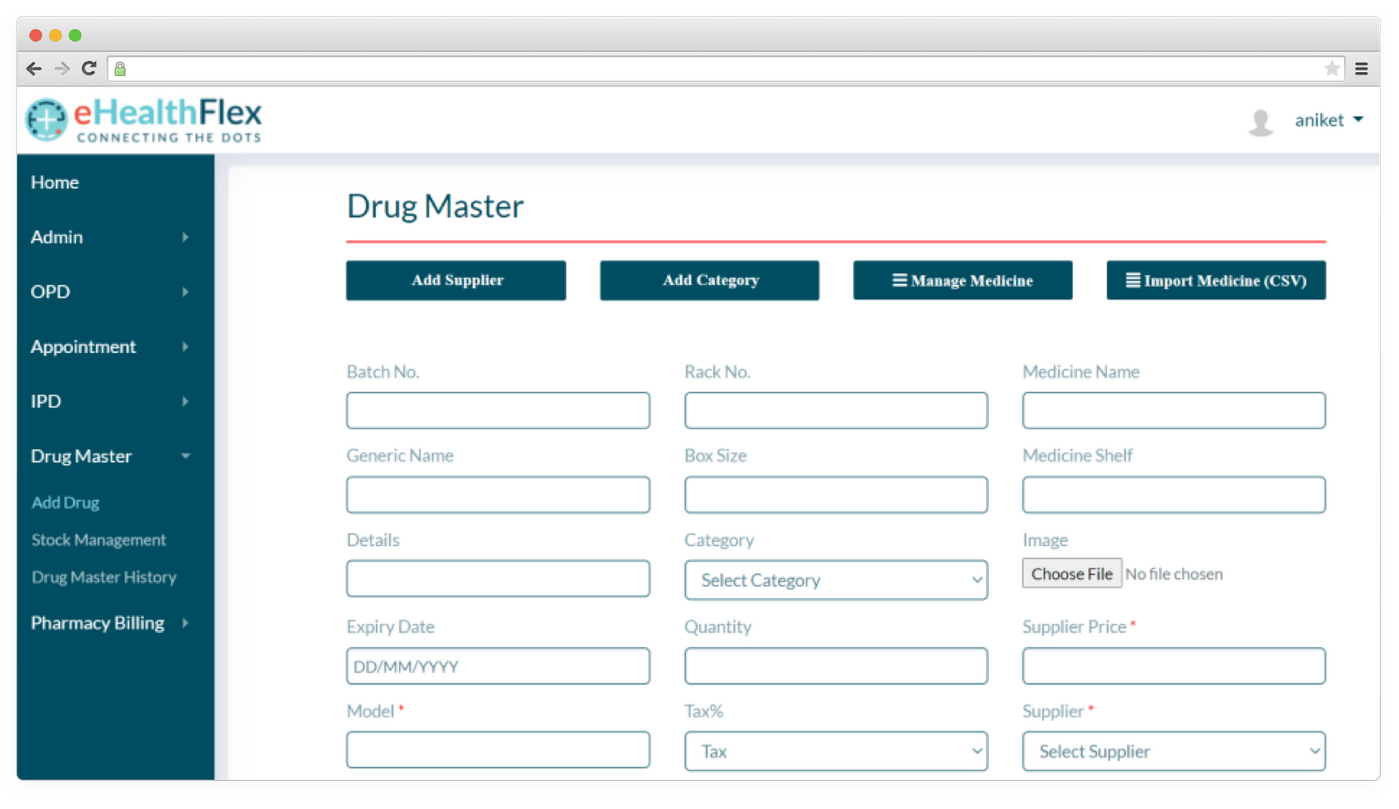Screen dimensions: 1399x809
Task: Reload the page with the refresh icon
Action: coord(89,69)
